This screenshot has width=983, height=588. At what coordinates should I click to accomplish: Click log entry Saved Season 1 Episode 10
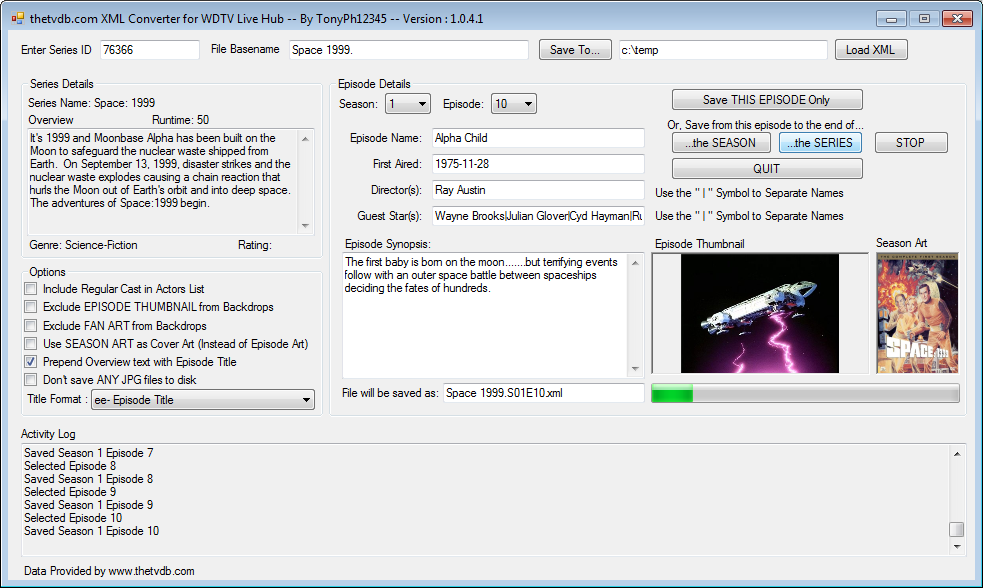92,532
